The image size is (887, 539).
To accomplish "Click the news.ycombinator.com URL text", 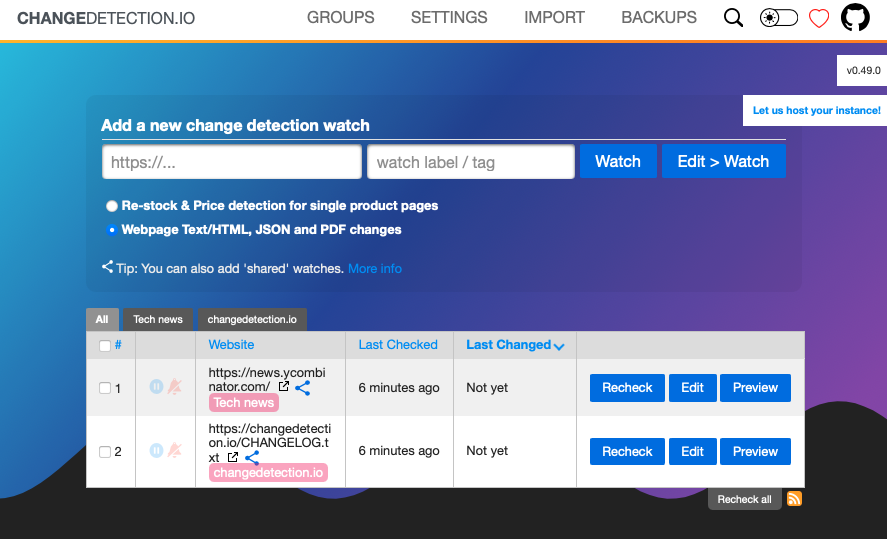I will coord(266,380).
